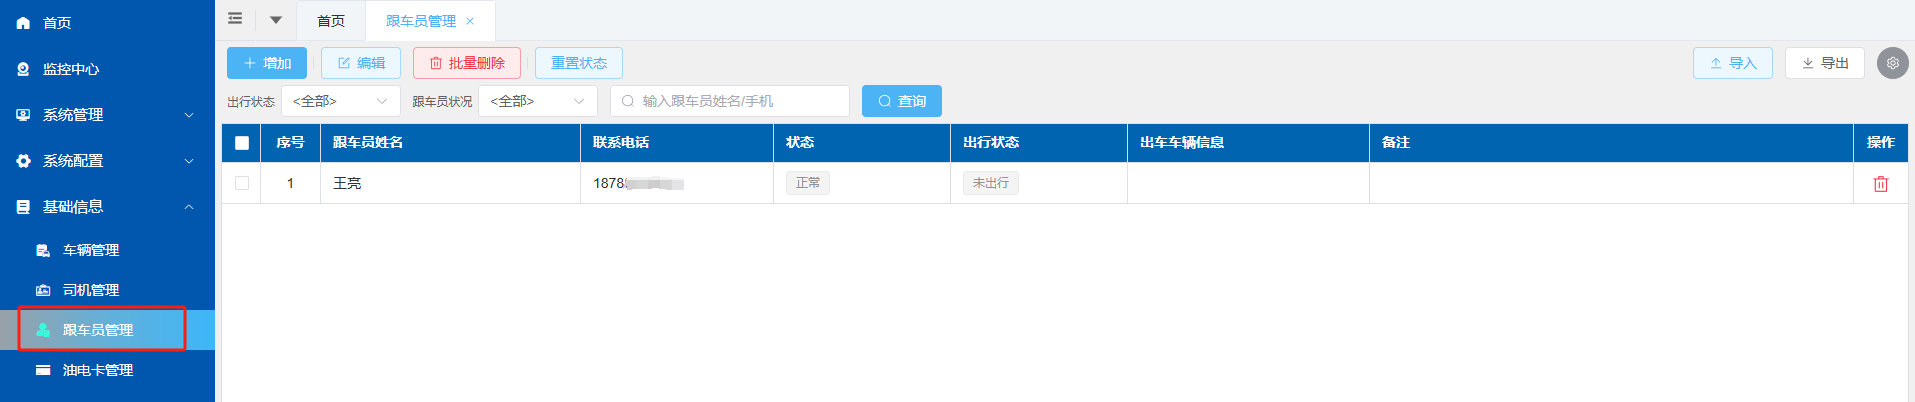Image resolution: width=1915 pixels, height=402 pixels.
Task: Select all rows via header checkbox
Action: [x=242, y=143]
